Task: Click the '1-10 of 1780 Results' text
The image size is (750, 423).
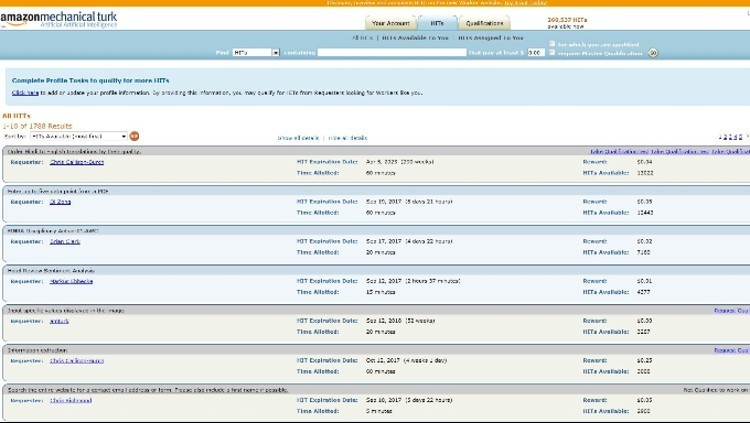Action: coord(37,126)
